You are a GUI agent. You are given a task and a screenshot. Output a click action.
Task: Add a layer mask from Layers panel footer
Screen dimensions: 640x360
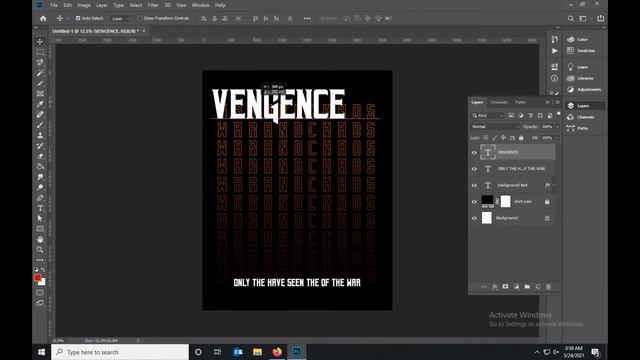click(505, 287)
